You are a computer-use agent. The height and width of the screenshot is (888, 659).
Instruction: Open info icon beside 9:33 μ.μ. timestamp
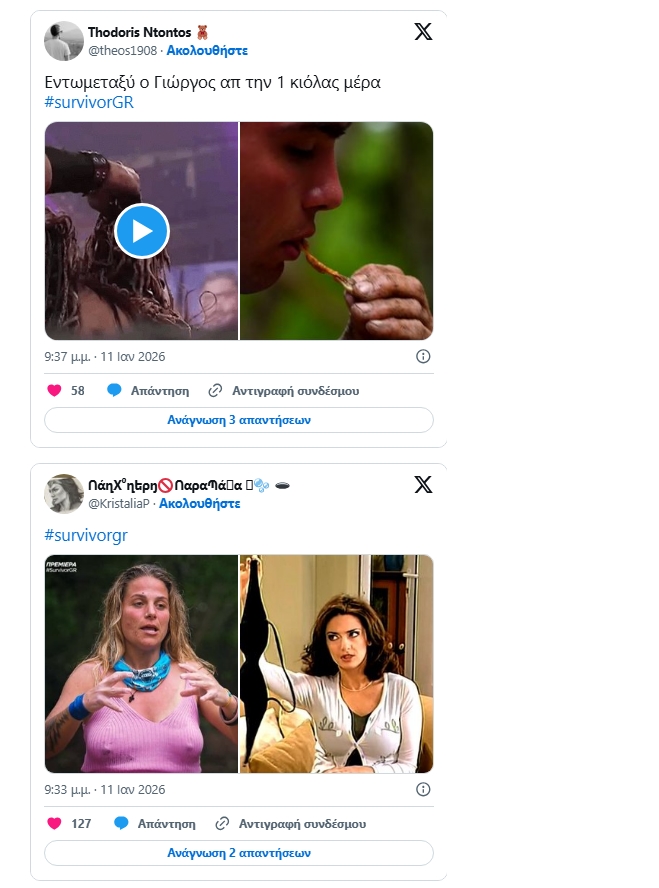pyautogui.click(x=423, y=789)
